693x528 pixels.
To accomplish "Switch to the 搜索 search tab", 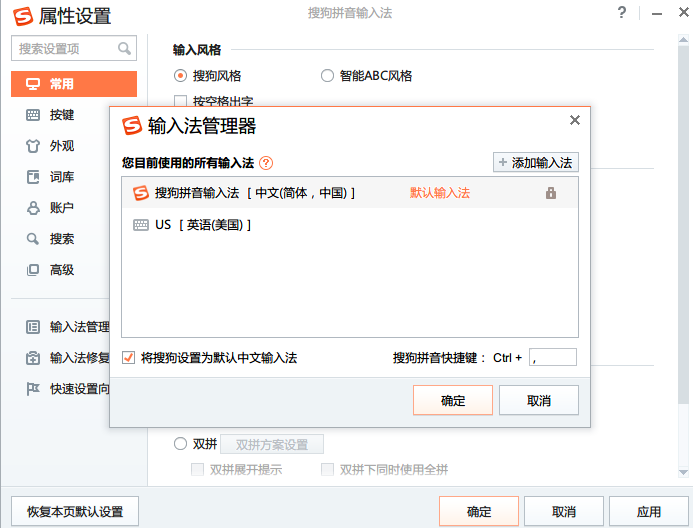I will pos(62,239).
